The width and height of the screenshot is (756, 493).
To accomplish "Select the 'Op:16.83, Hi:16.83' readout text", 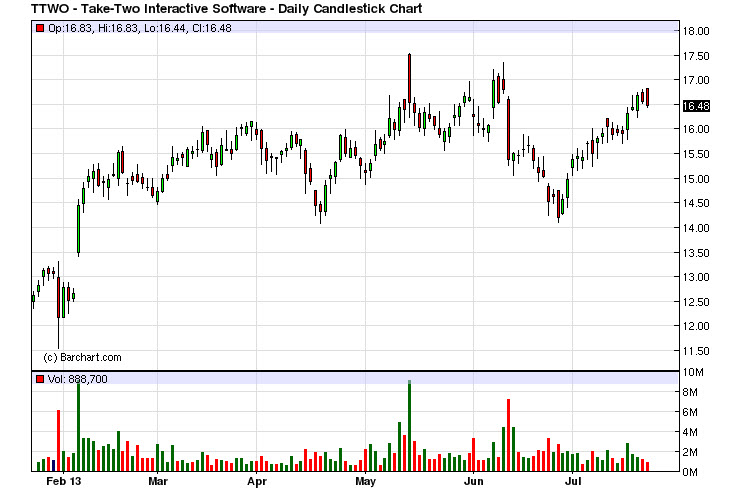I will [x=93, y=28].
